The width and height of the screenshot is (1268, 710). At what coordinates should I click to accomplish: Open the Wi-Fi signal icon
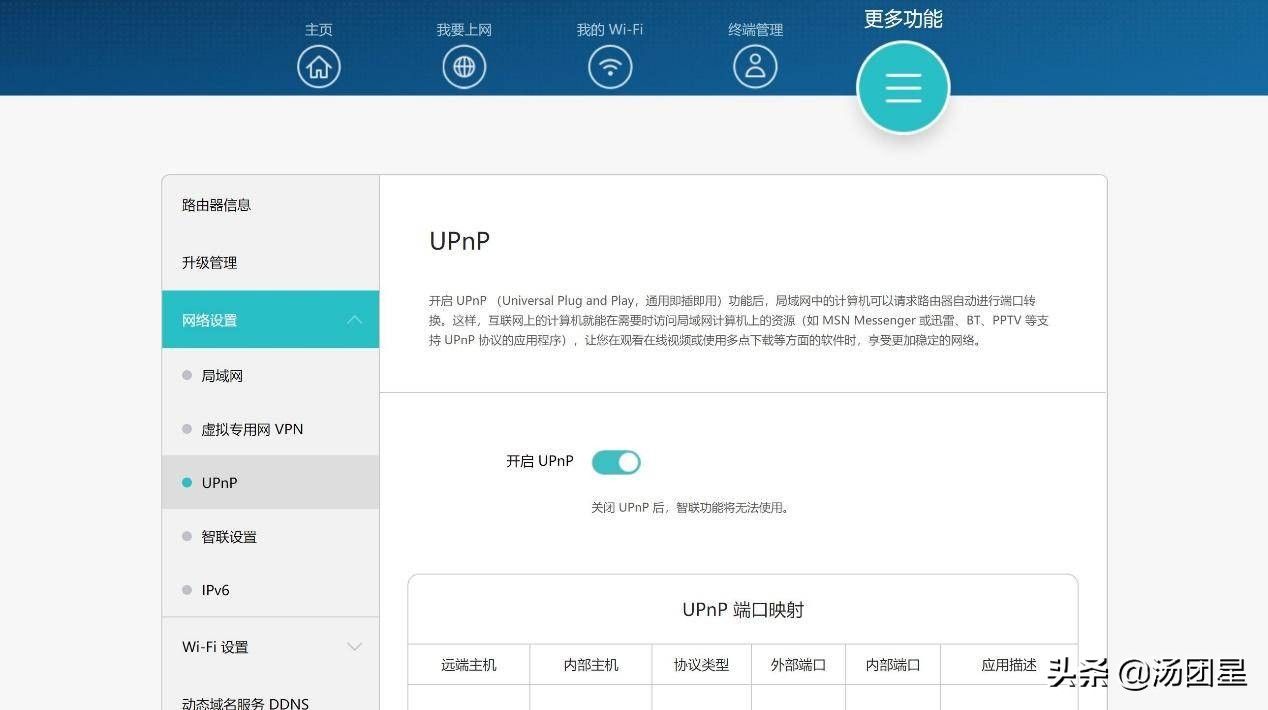point(610,67)
